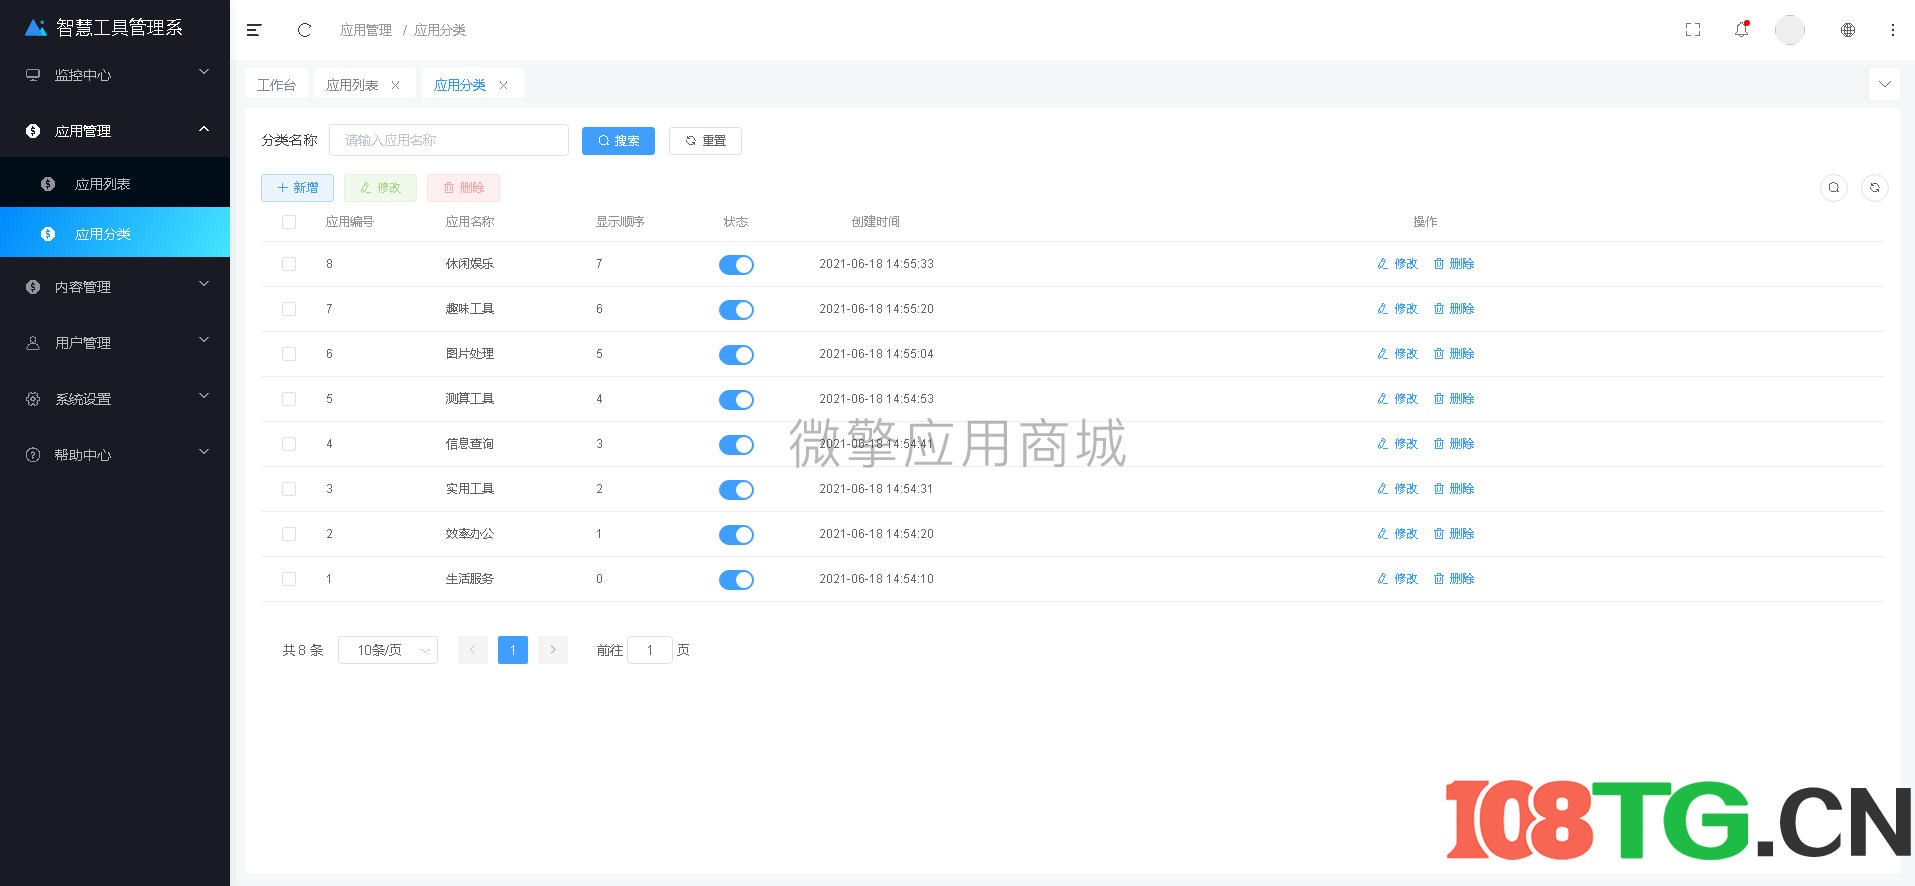
Task: Click 删除 in the 生活服务 row
Action: point(1454,579)
